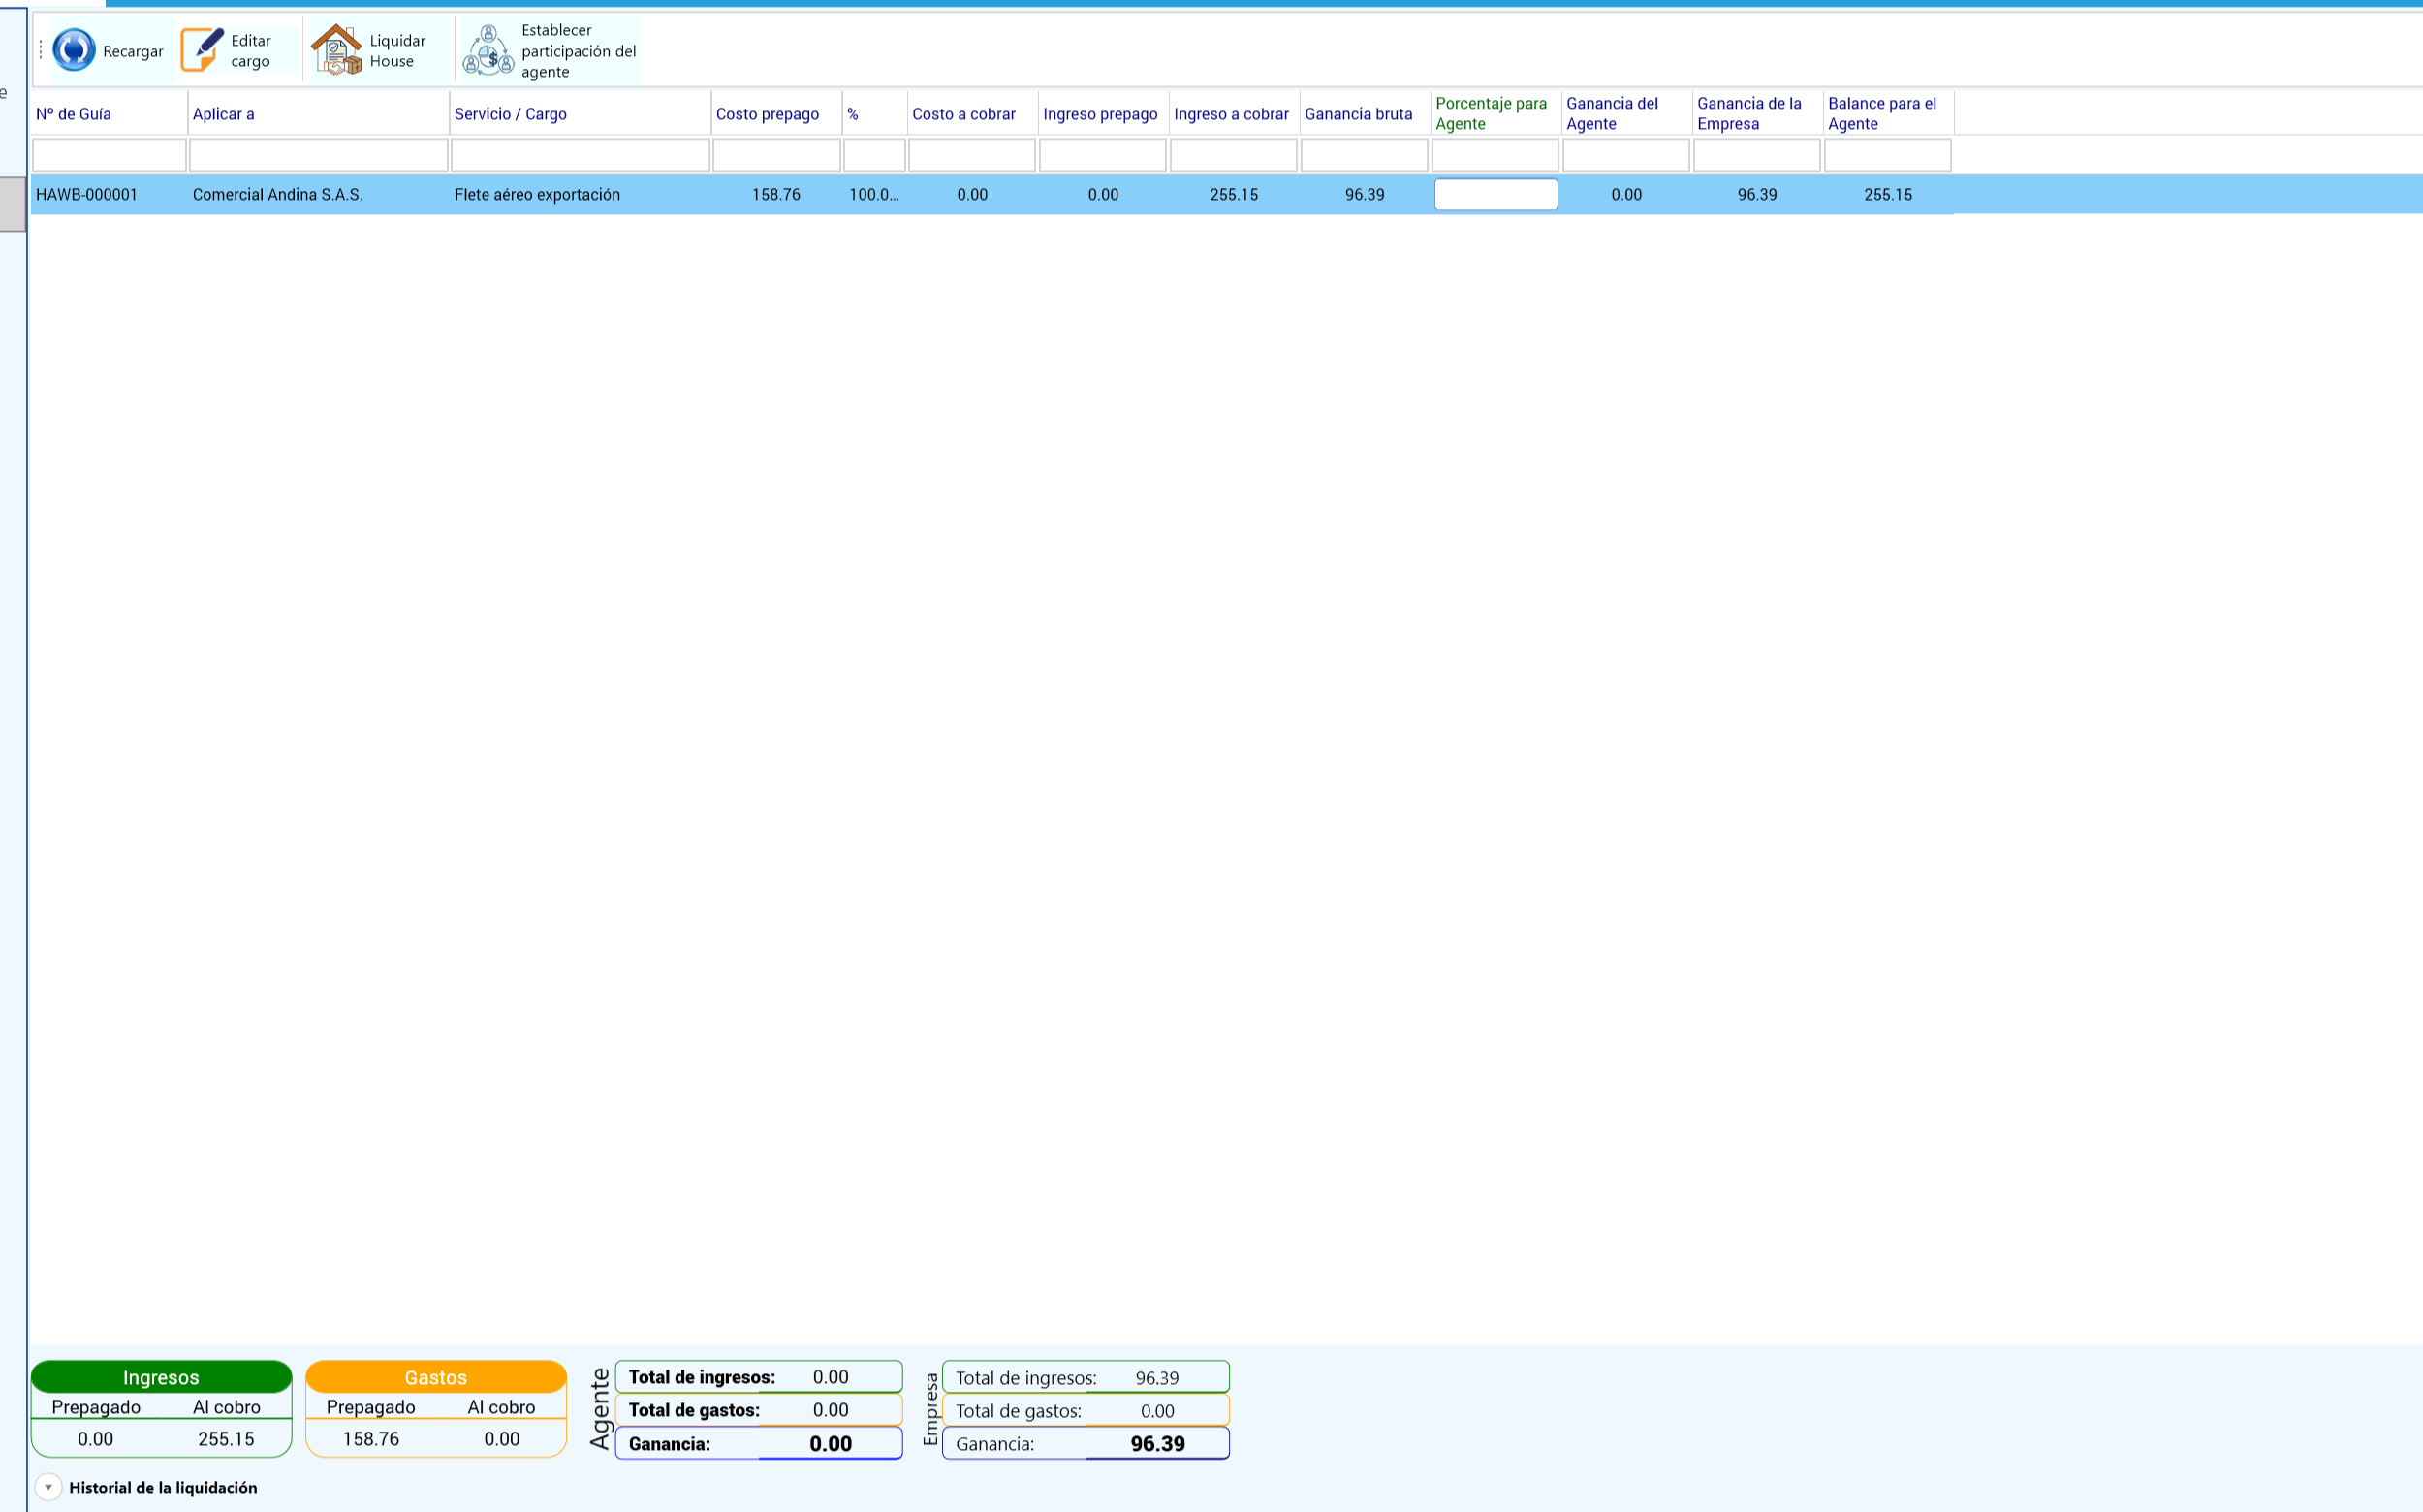Click the Liquidar House icon
Image resolution: width=2423 pixels, height=1512 pixels.
336,50
